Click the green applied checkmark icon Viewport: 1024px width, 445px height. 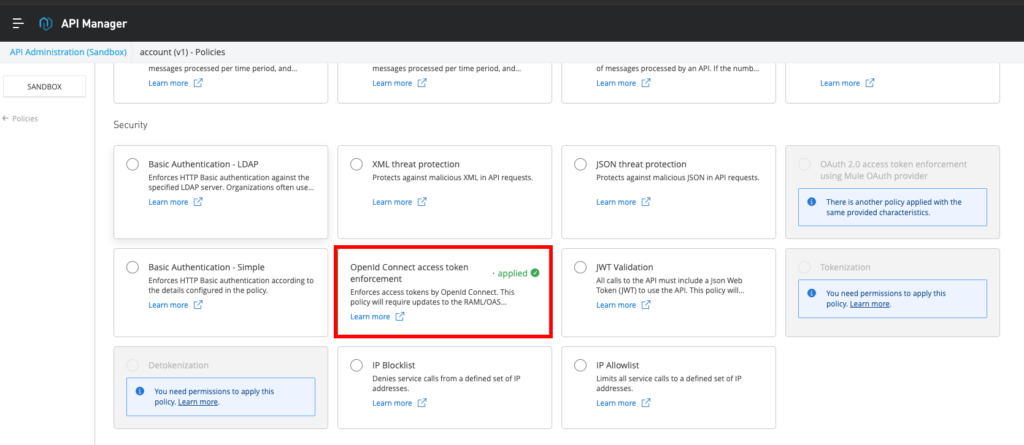pyautogui.click(x=535, y=272)
